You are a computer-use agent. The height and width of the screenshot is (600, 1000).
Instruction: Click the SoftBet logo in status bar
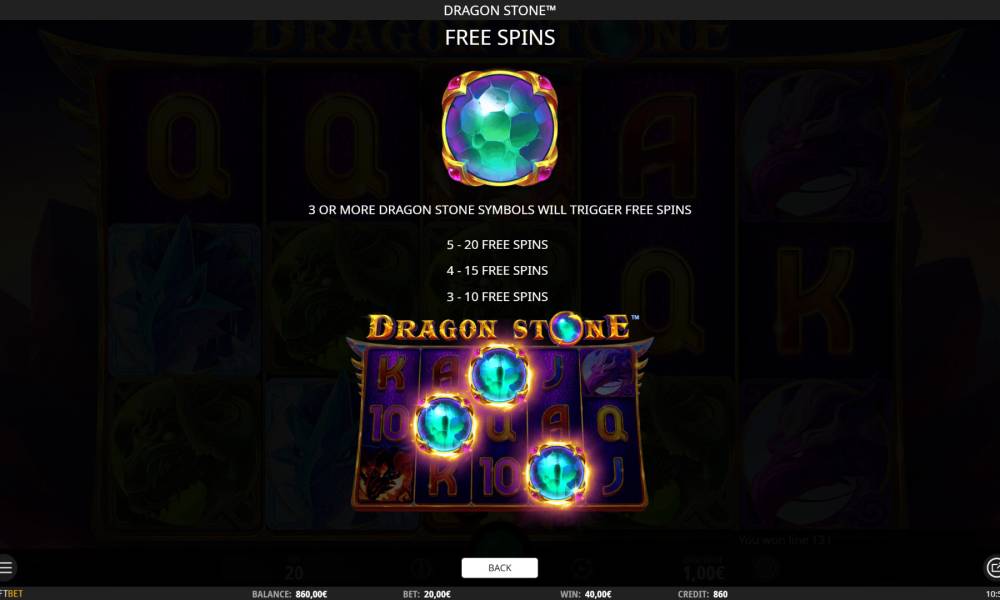(11, 594)
